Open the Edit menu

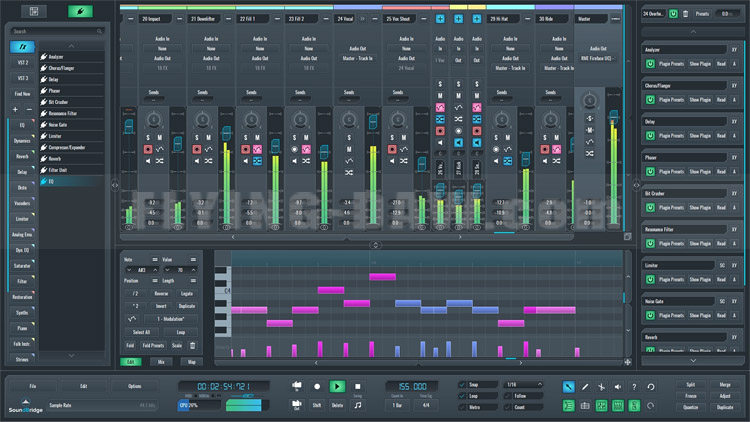pos(84,386)
